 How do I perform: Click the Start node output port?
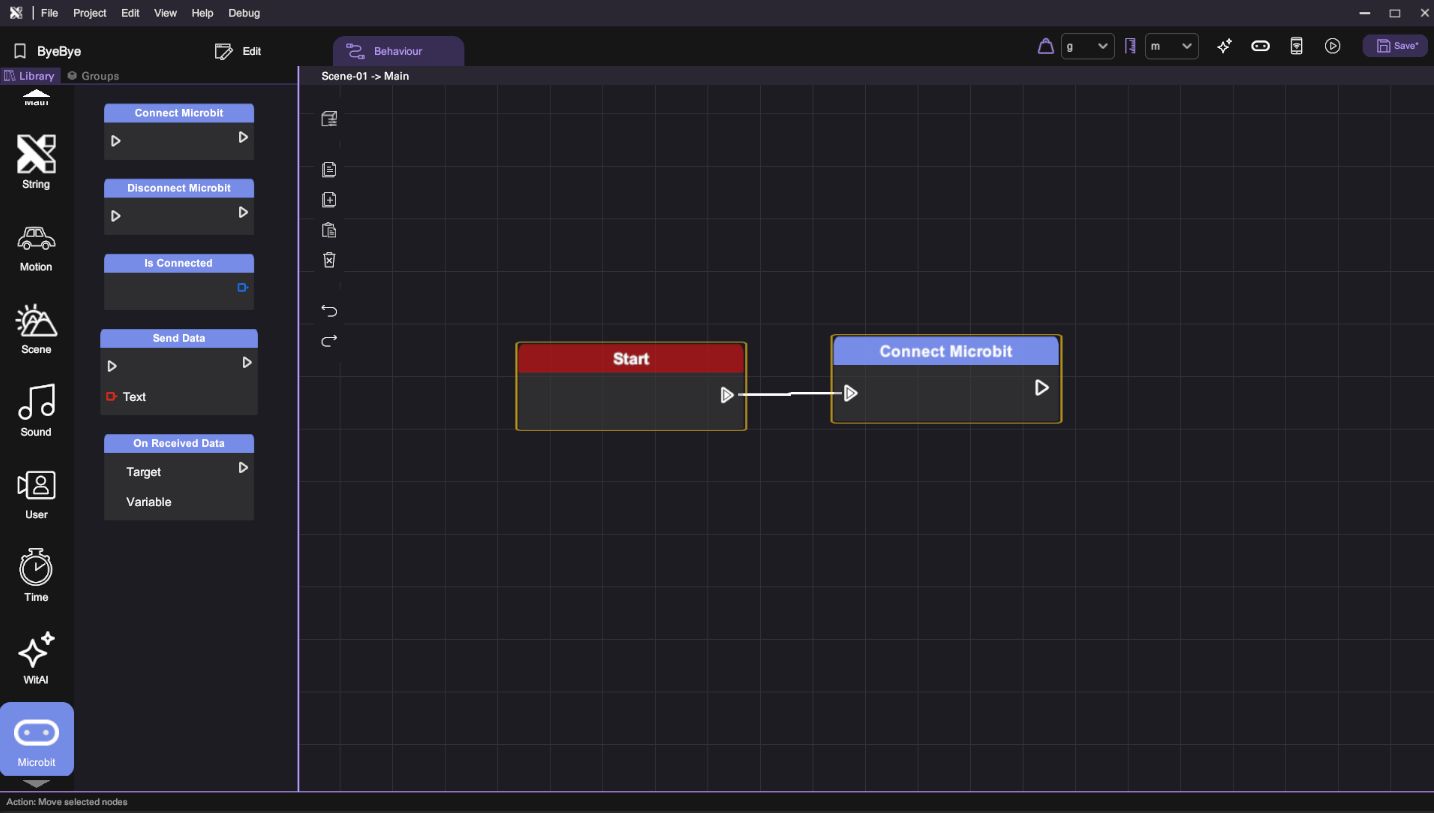click(727, 395)
